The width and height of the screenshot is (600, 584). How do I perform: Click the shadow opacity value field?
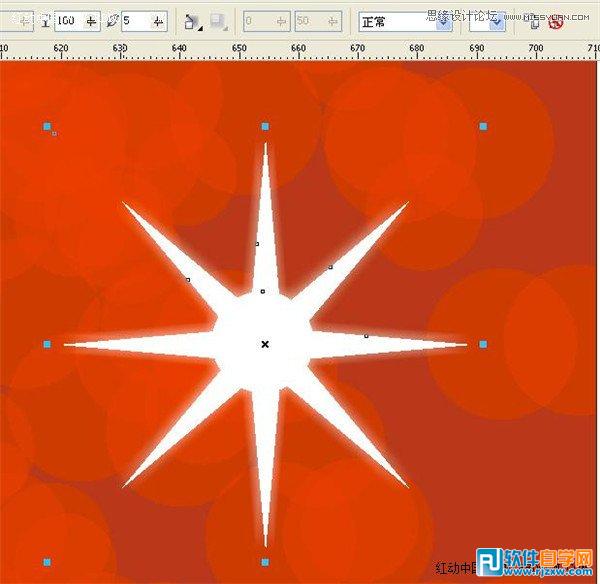click(x=78, y=21)
